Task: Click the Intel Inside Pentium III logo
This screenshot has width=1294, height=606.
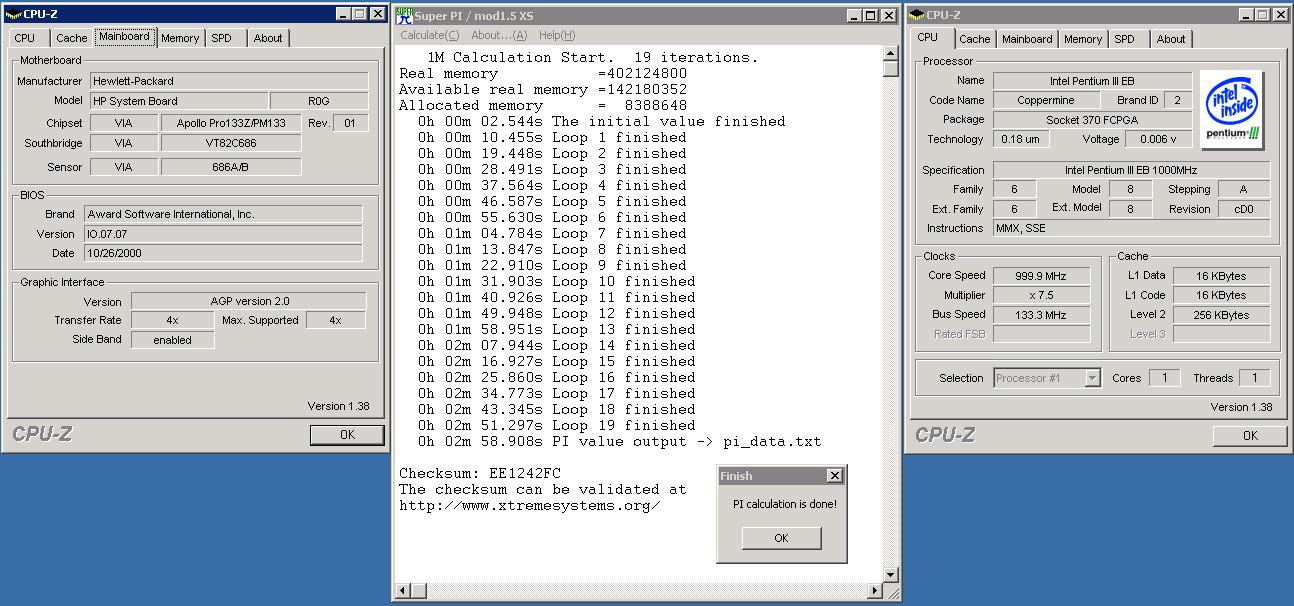Action: pos(1231,111)
